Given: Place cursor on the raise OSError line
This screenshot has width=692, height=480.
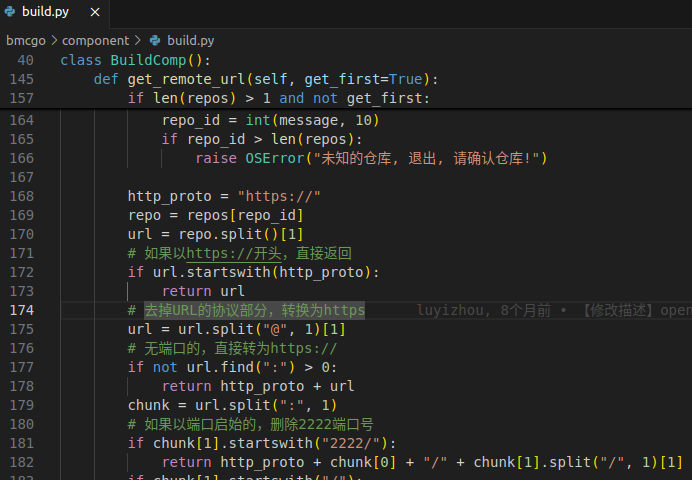Looking at the screenshot, I should [x=370, y=158].
